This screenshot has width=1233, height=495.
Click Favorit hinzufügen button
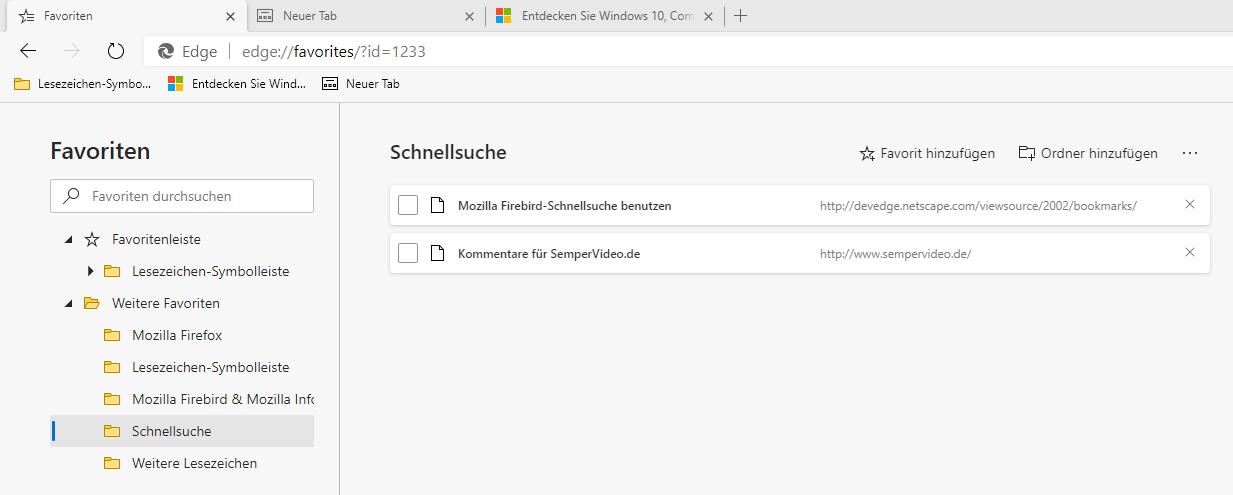(927, 153)
